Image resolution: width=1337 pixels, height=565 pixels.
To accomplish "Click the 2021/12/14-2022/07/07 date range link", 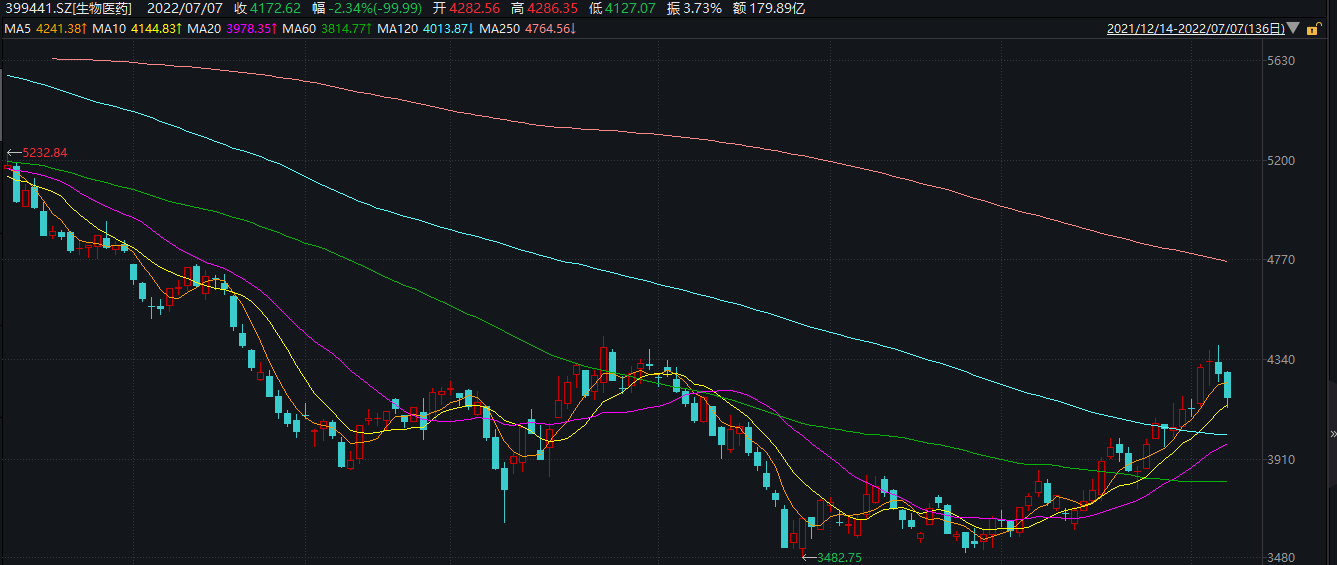I will coord(1195,29).
